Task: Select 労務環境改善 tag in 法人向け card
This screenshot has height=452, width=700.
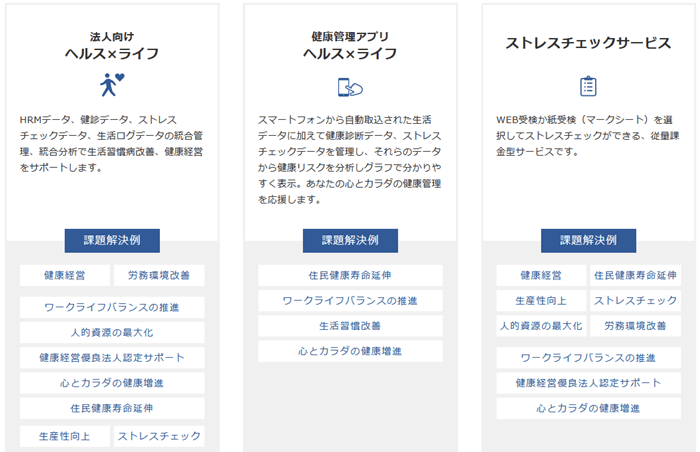Action: pyautogui.click(x=159, y=275)
